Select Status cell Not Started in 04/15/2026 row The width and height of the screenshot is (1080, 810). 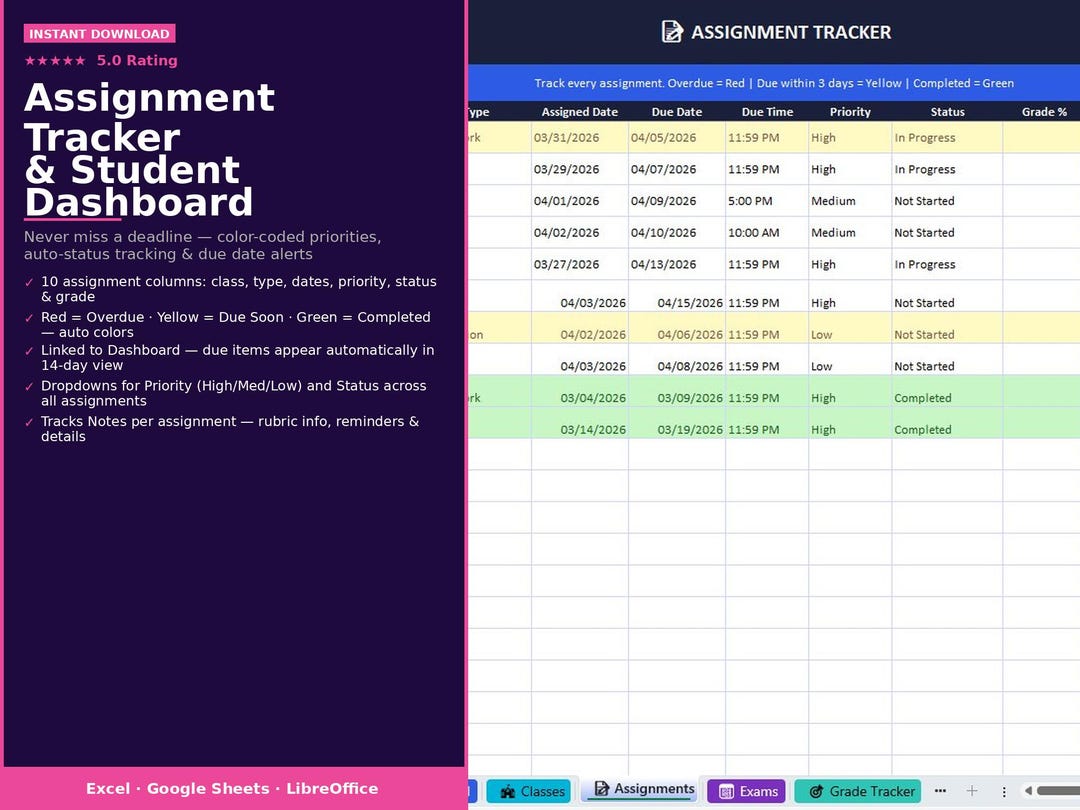(948, 296)
